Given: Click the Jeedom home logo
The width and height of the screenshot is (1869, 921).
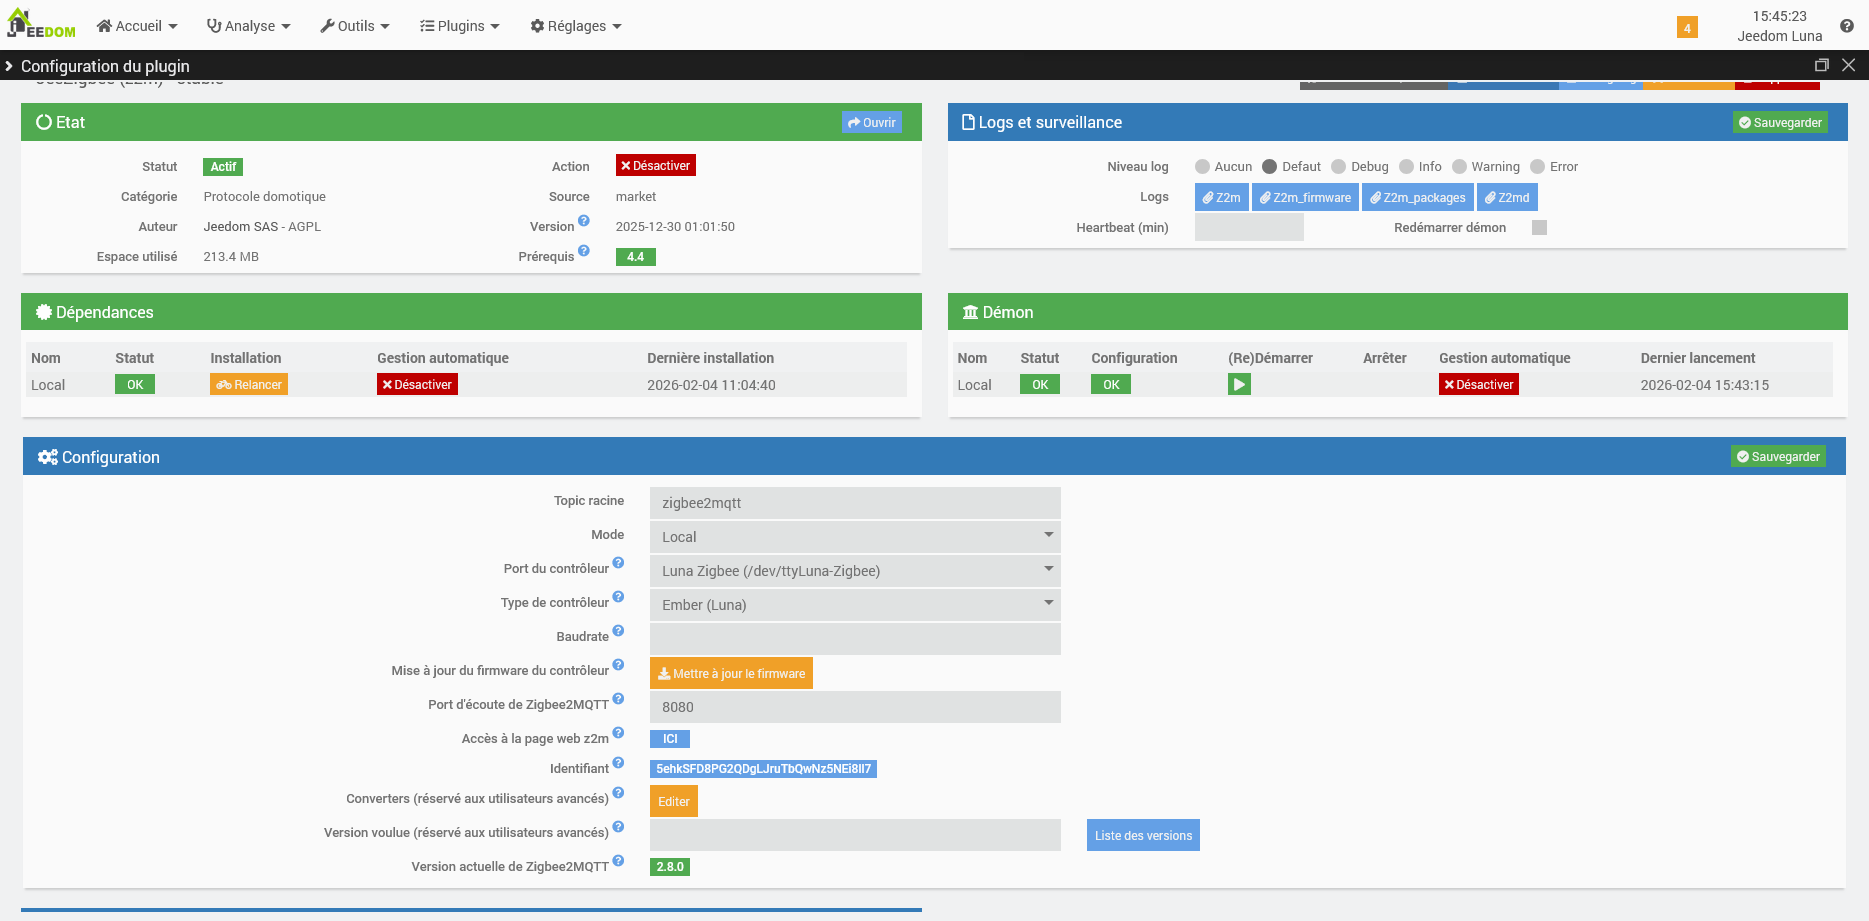Looking at the screenshot, I should (42, 25).
